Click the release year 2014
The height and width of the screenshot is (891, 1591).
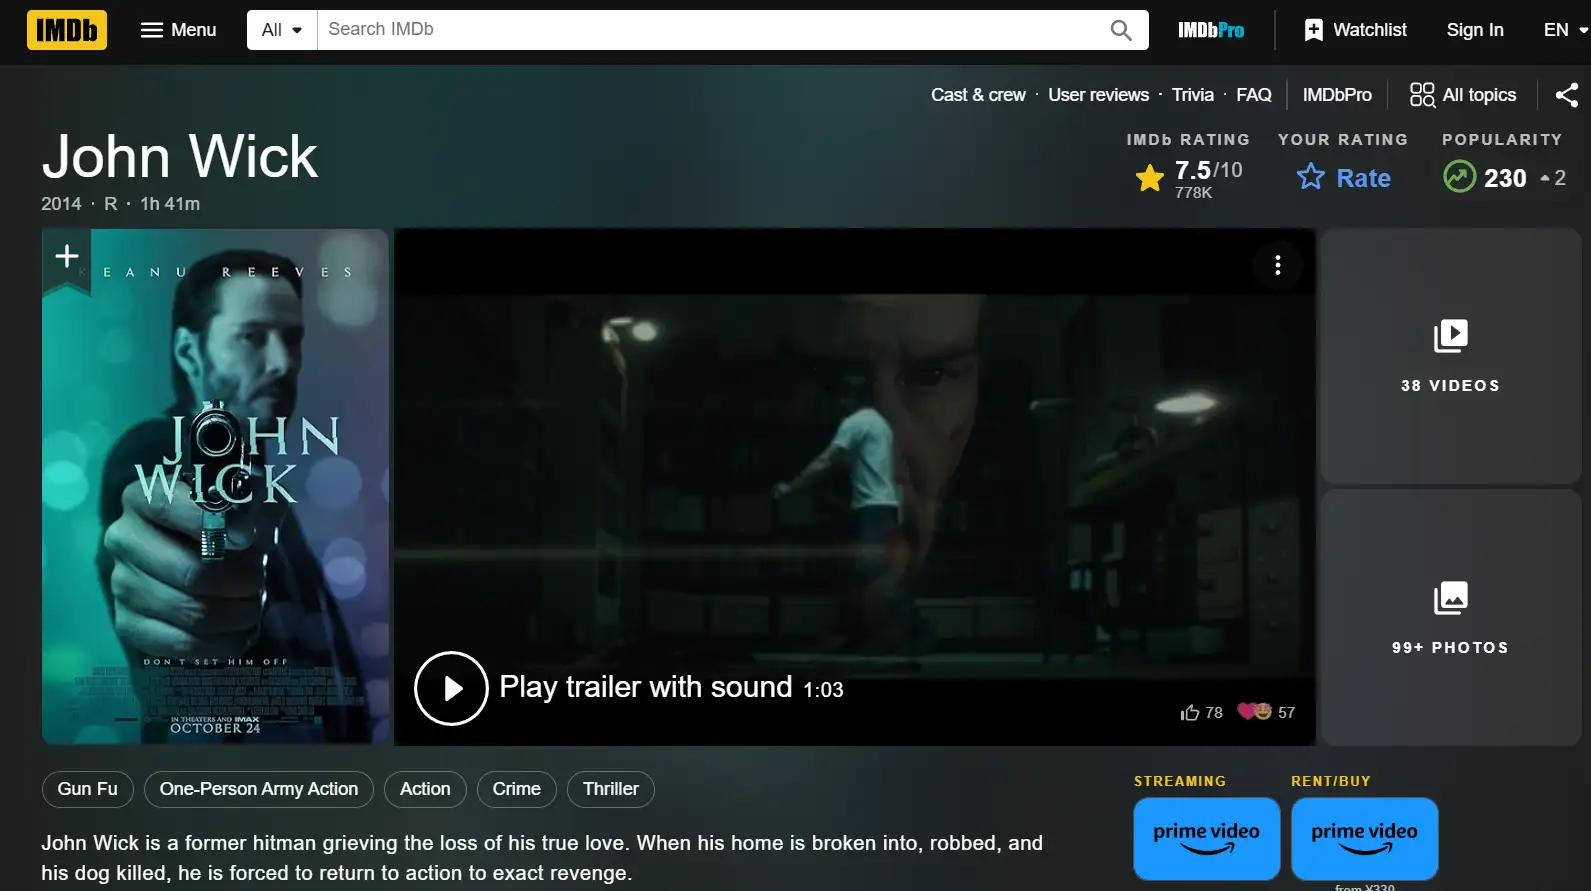[x=61, y=204]
